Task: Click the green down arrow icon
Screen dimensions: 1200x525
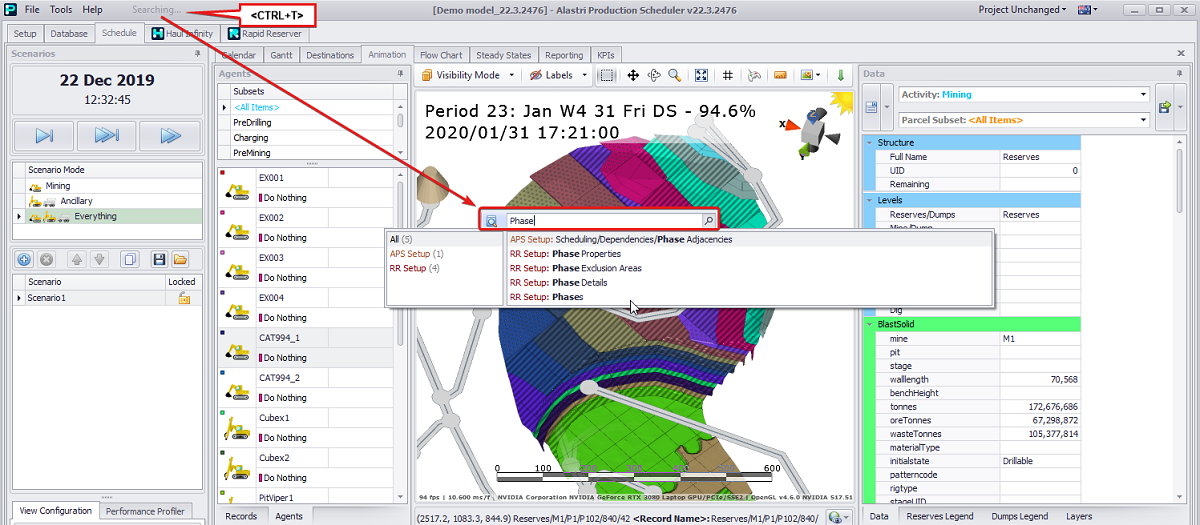Action: (840, 75)
